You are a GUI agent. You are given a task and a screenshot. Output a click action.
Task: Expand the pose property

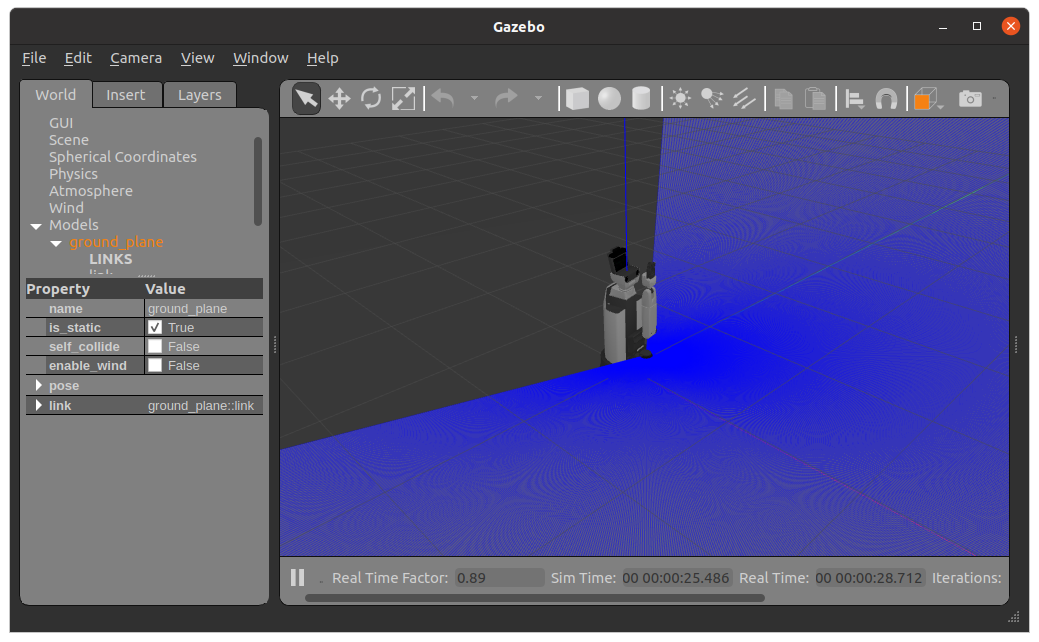(x=39, y=386)
